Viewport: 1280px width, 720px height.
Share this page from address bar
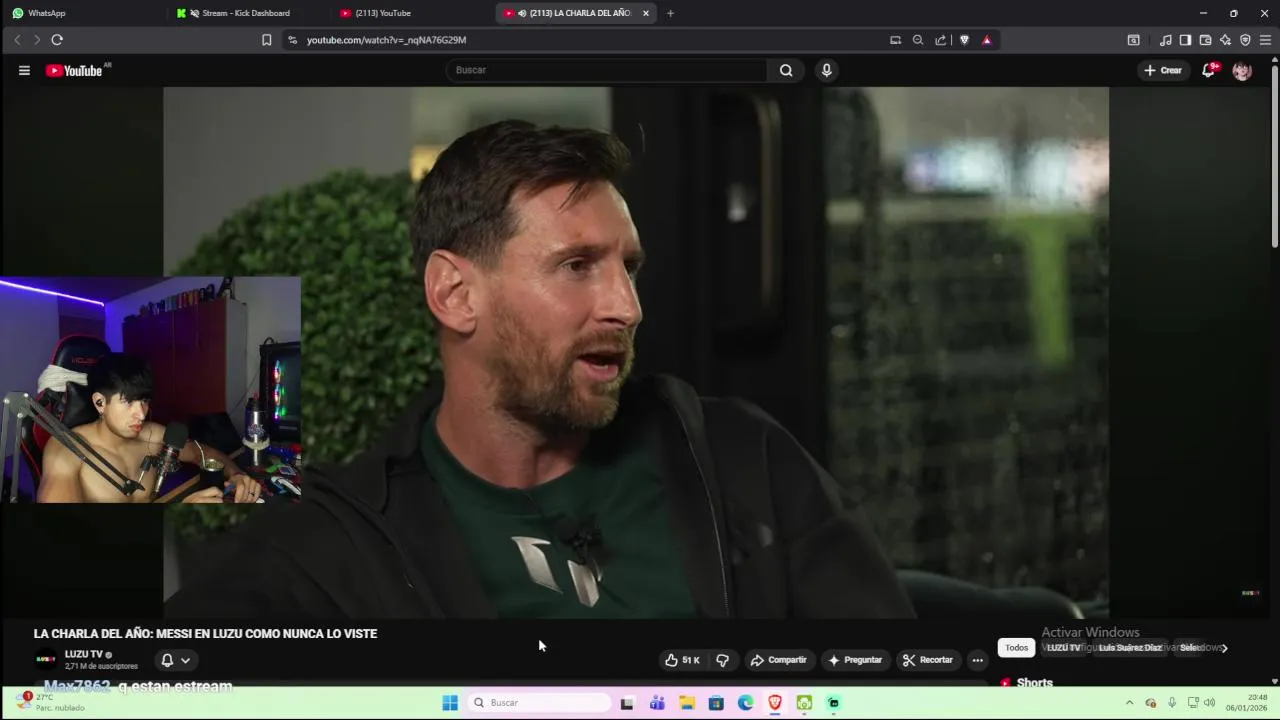(941, 40)
